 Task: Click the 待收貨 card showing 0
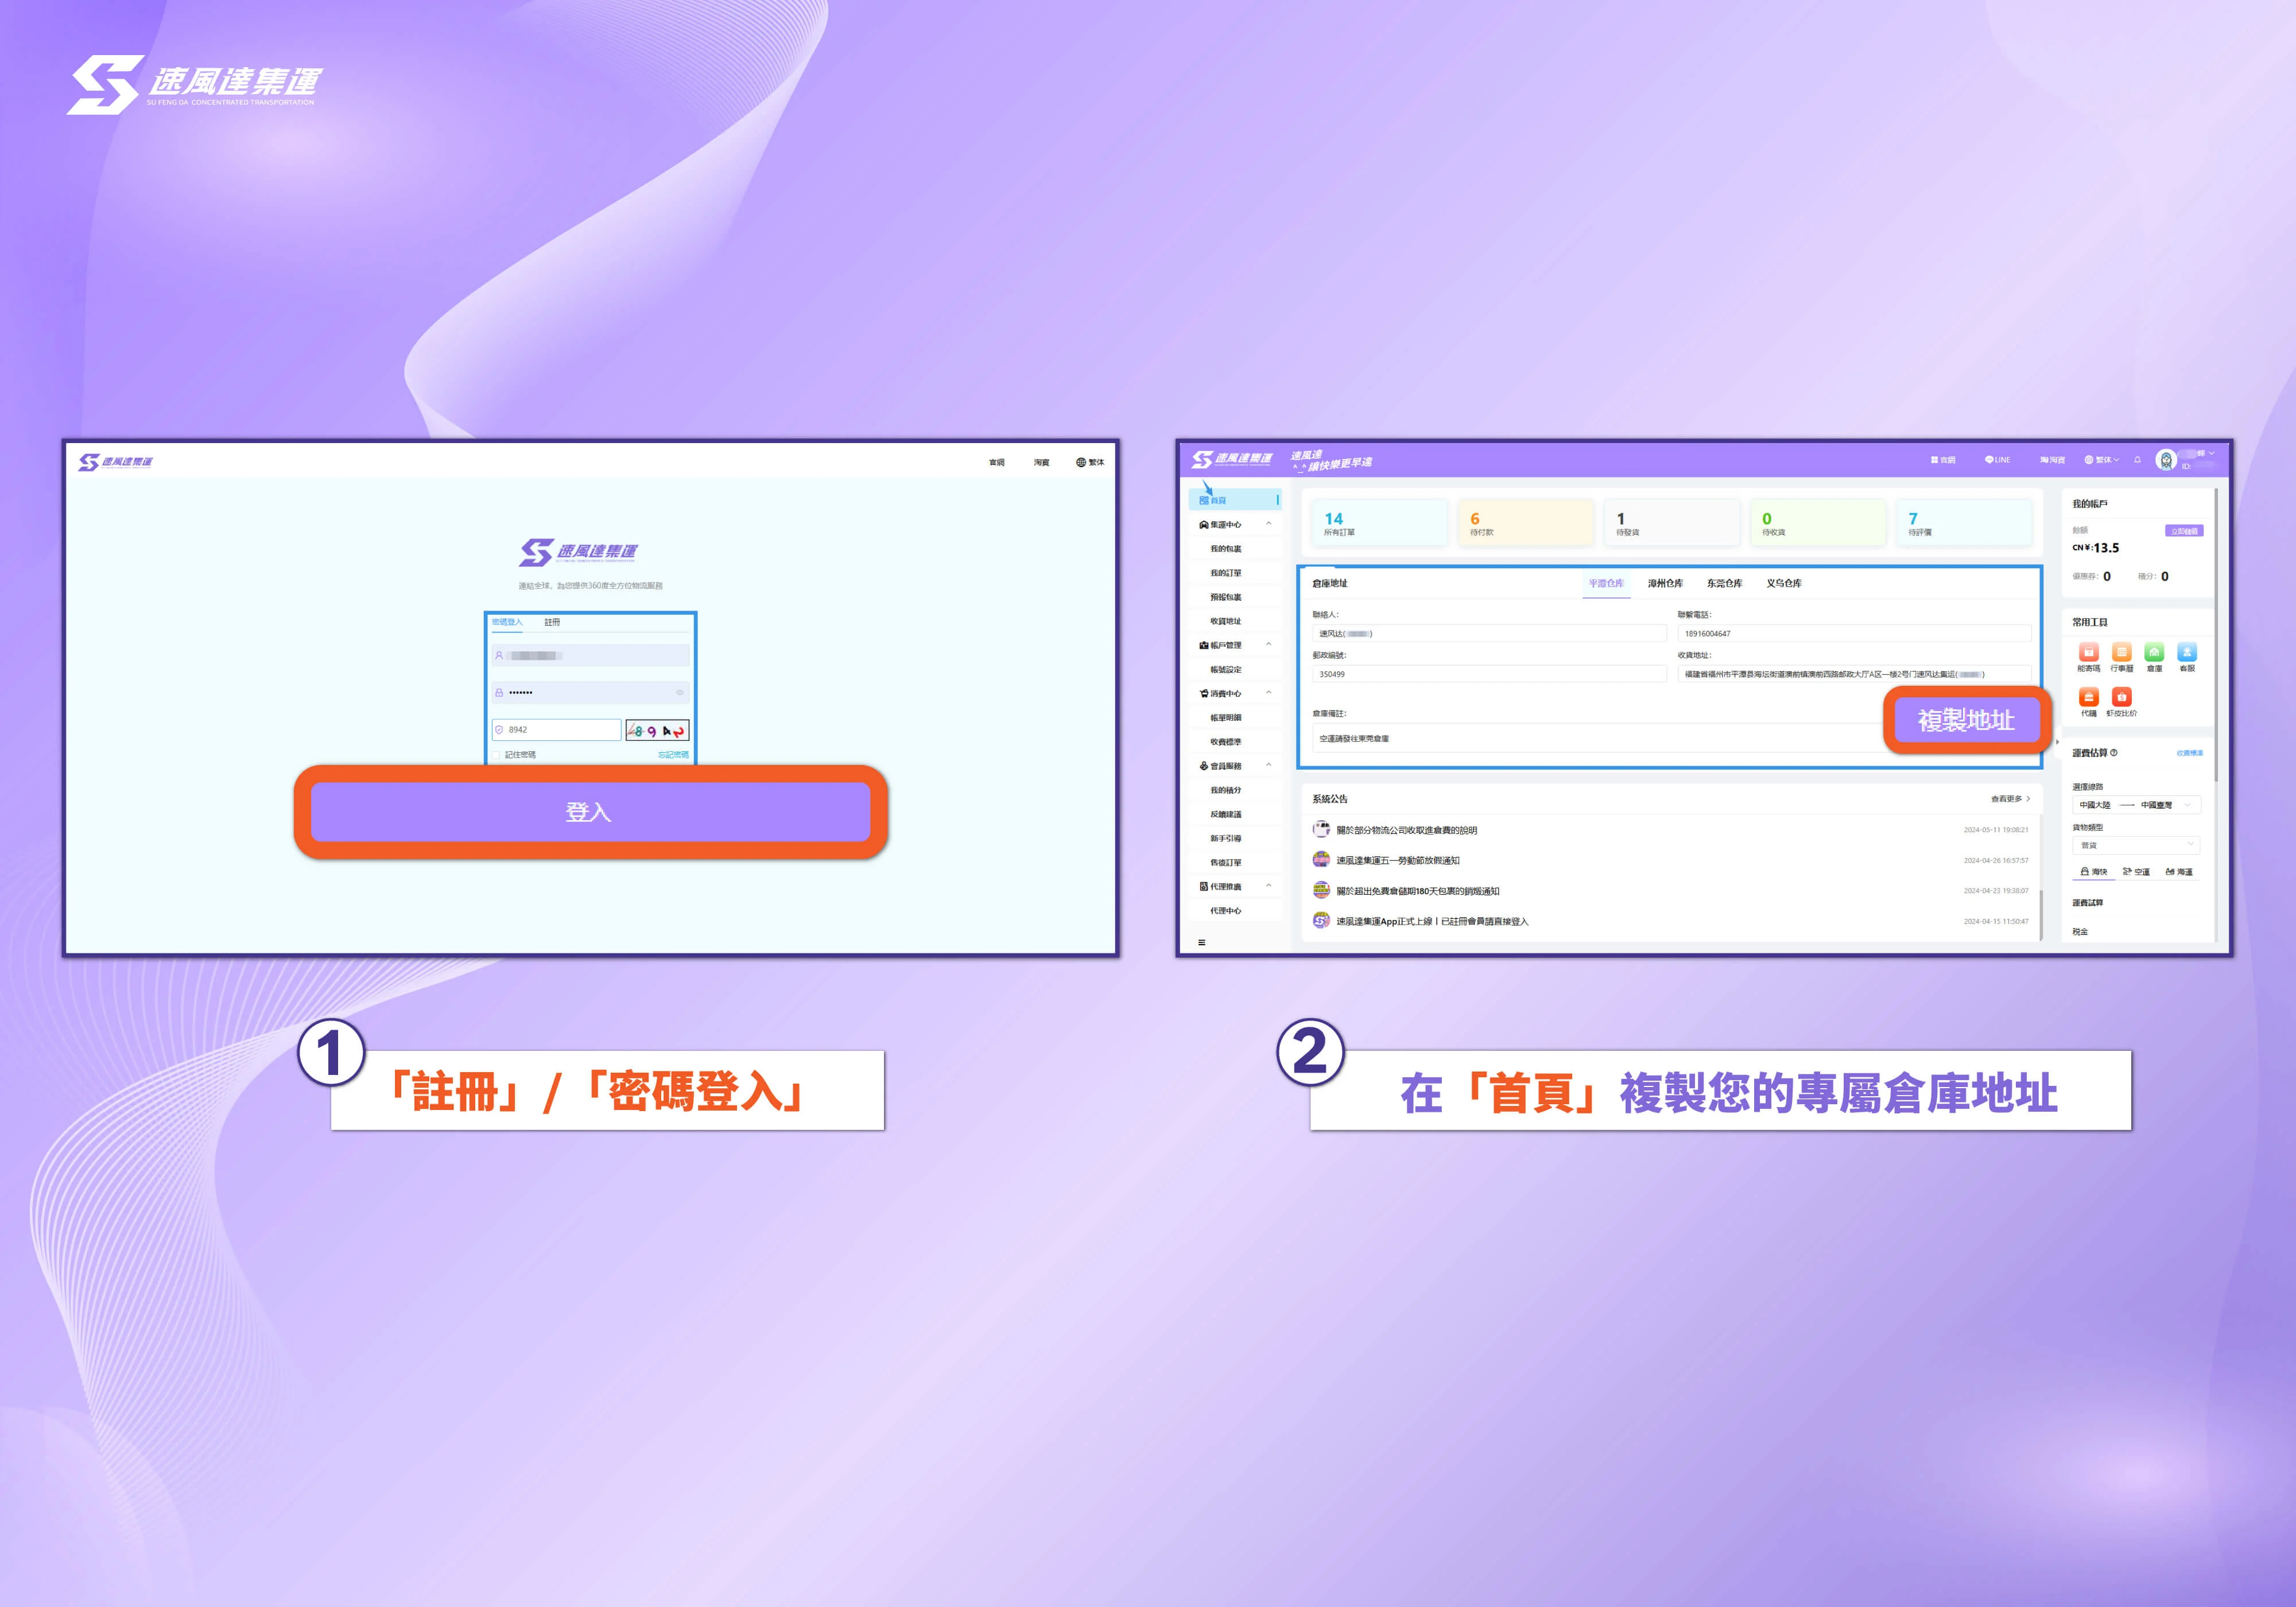click(1817, 523)
